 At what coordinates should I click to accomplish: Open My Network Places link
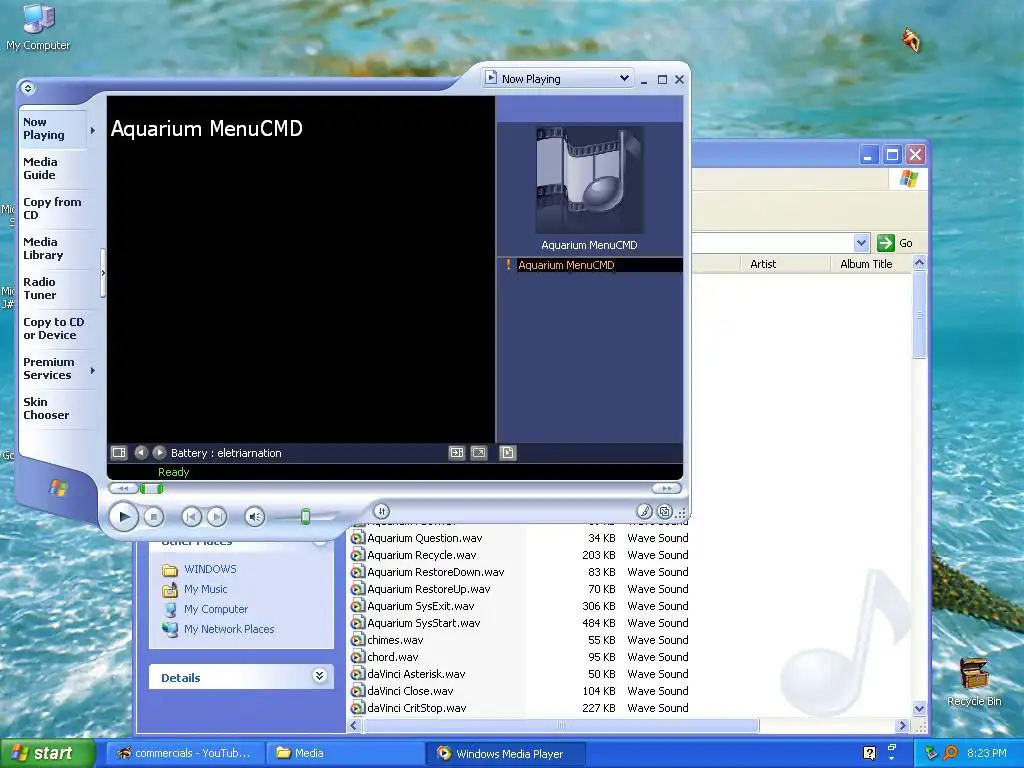[229, 630]
